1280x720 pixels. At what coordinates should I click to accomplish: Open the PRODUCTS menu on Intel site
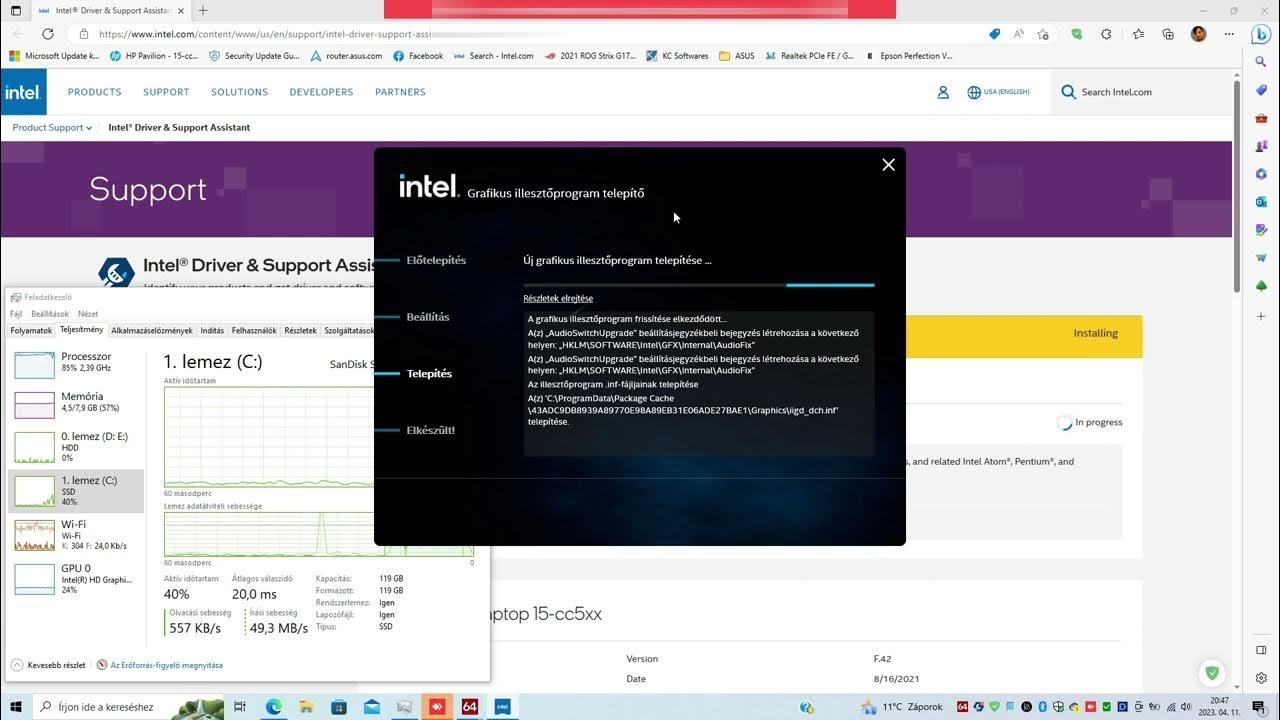(95, 92)
